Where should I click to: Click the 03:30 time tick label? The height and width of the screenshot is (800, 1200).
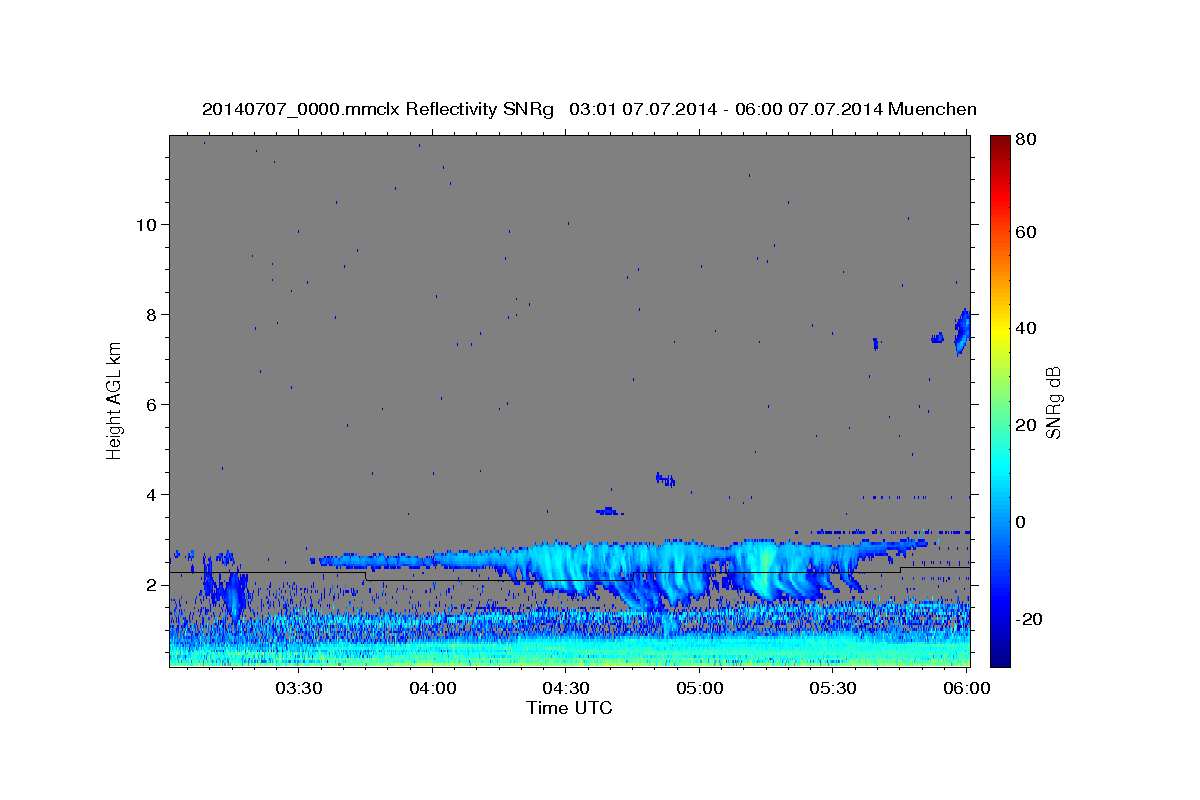(x=299, y=689)
